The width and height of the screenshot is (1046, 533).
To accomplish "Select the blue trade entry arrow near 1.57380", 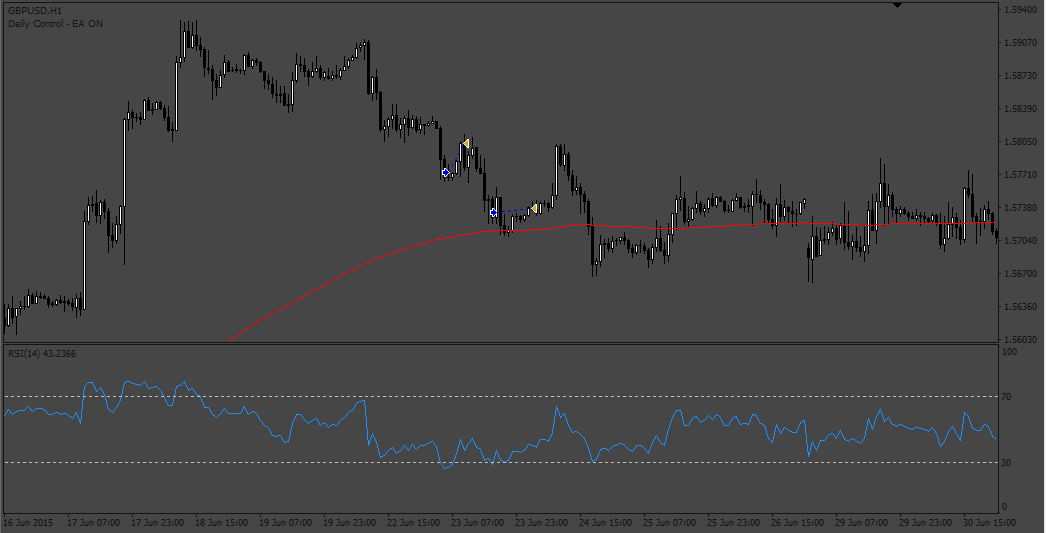I will tap(494, 213).
